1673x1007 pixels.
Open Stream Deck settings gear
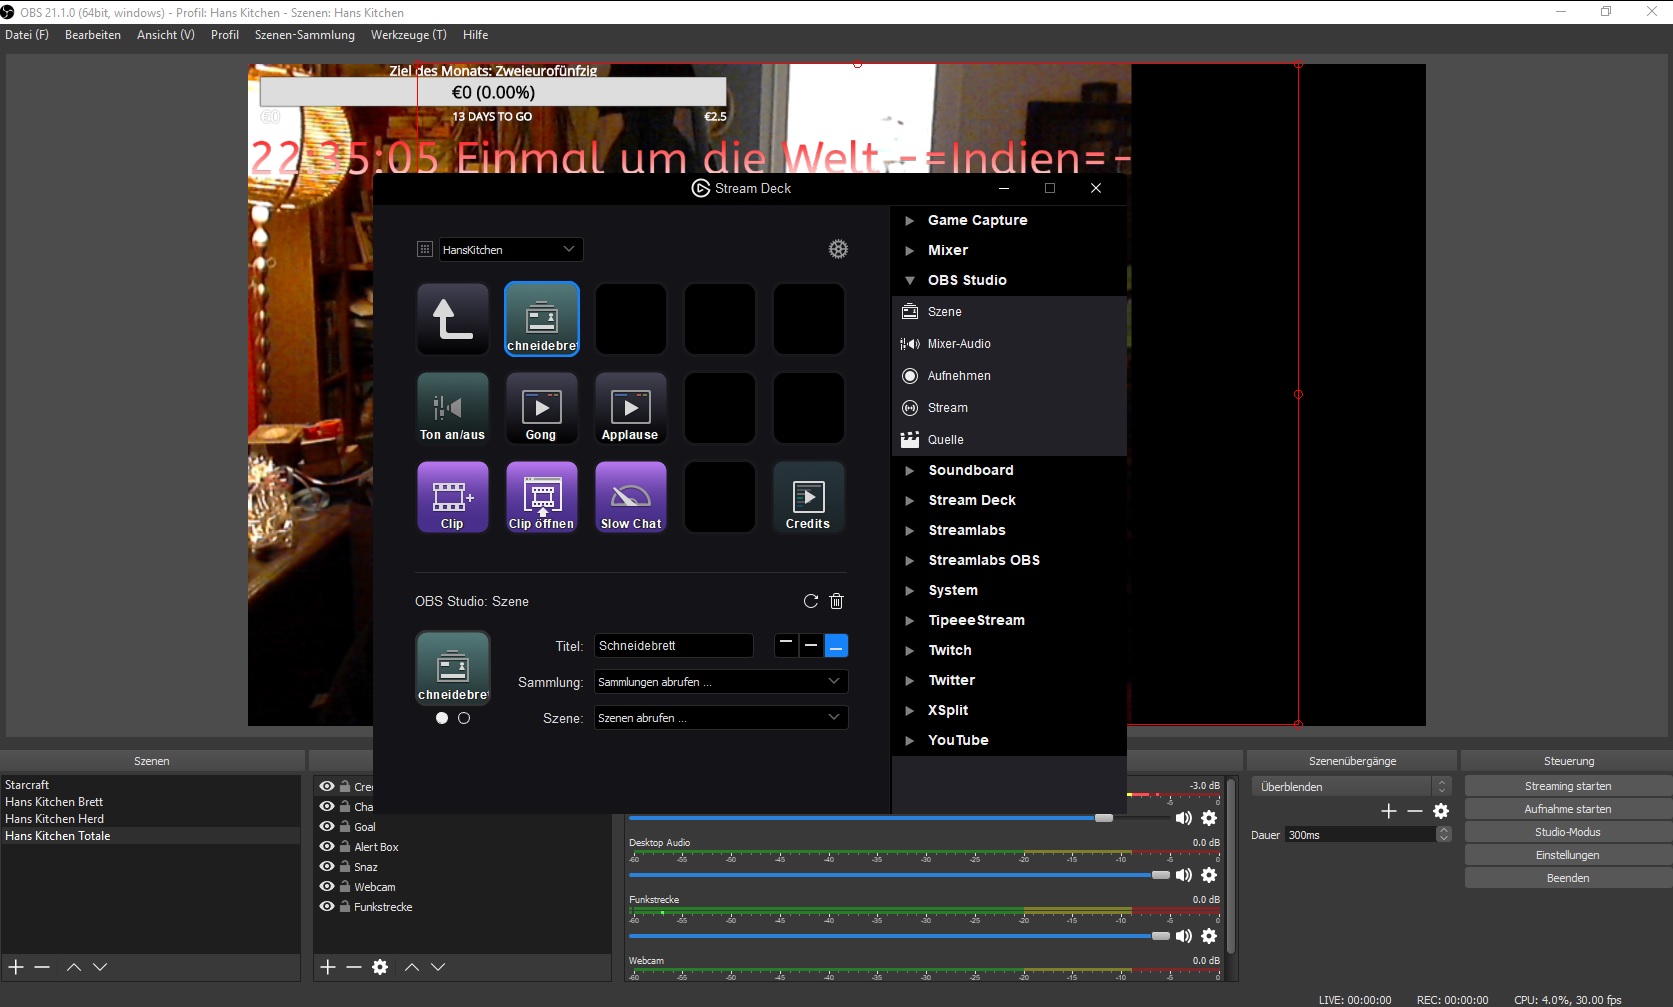click(x=838, y=249)
